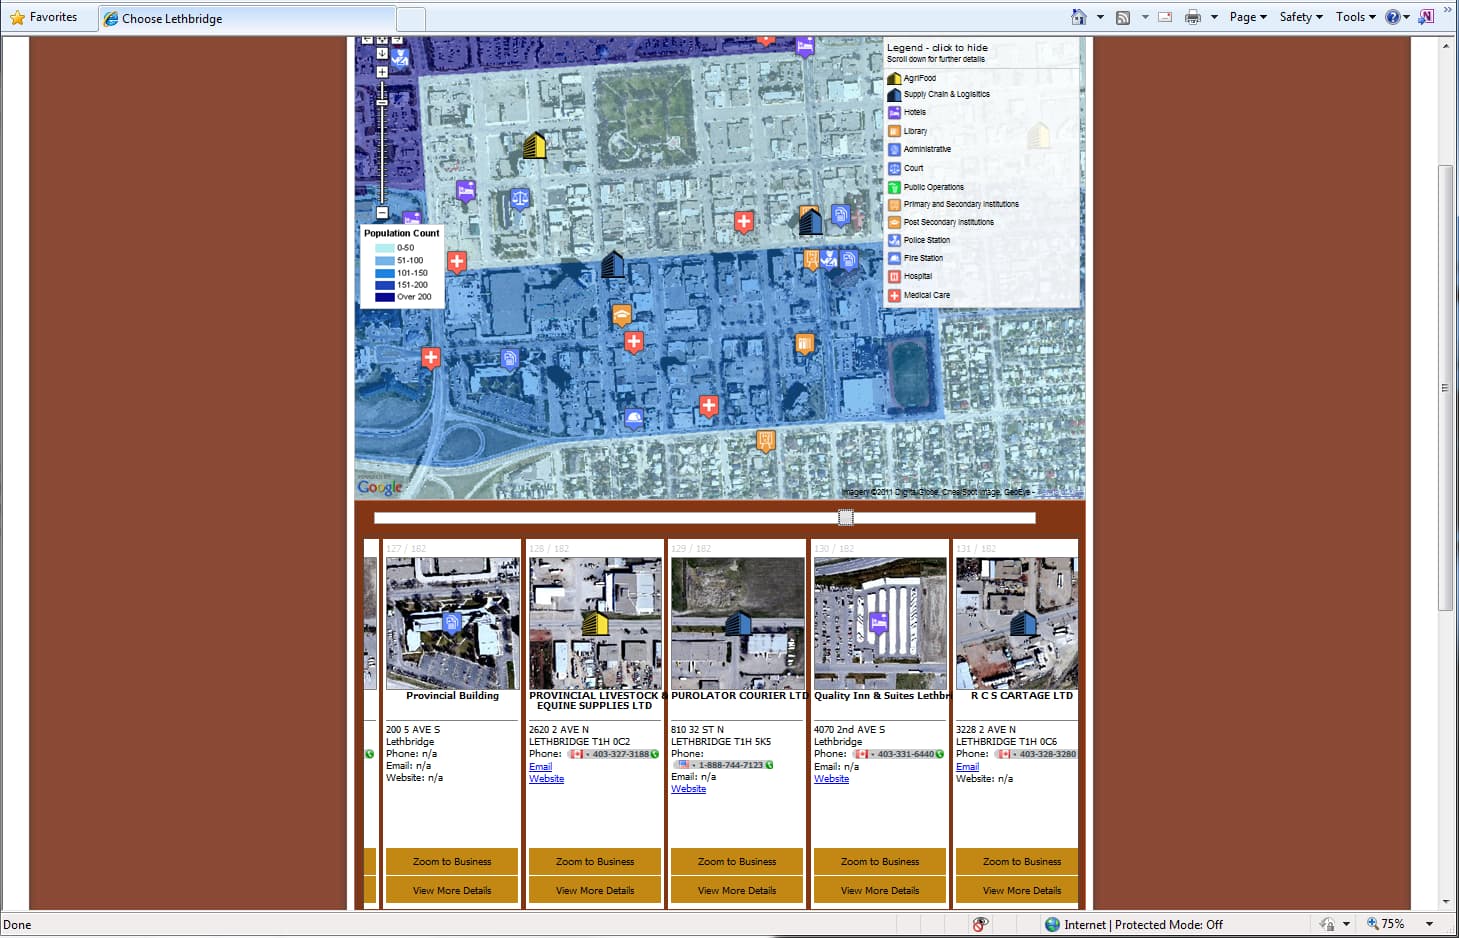Viewport: 1459px width, 938px height.
Task: Click the Police Station marker between two markers
Action: tap(829, 261)
